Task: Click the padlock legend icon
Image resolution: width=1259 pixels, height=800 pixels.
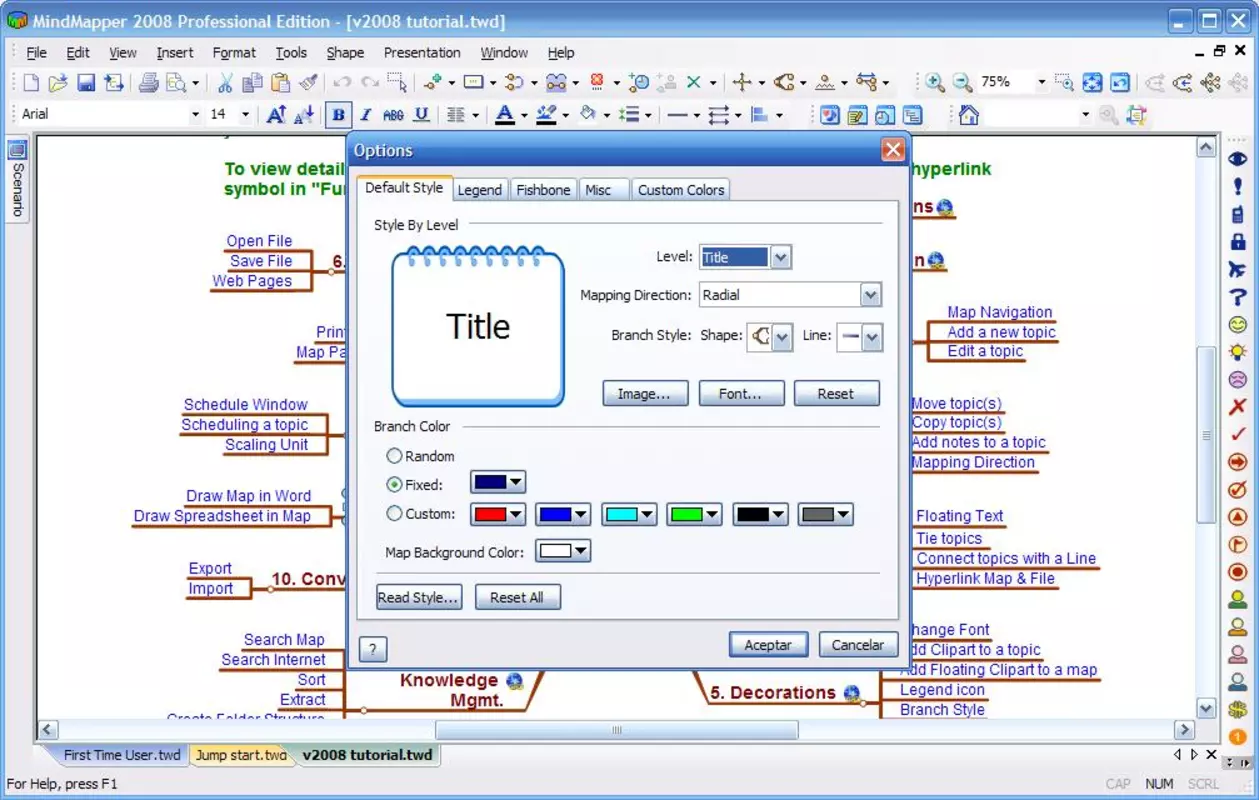Action: [x=1238, y=242]
